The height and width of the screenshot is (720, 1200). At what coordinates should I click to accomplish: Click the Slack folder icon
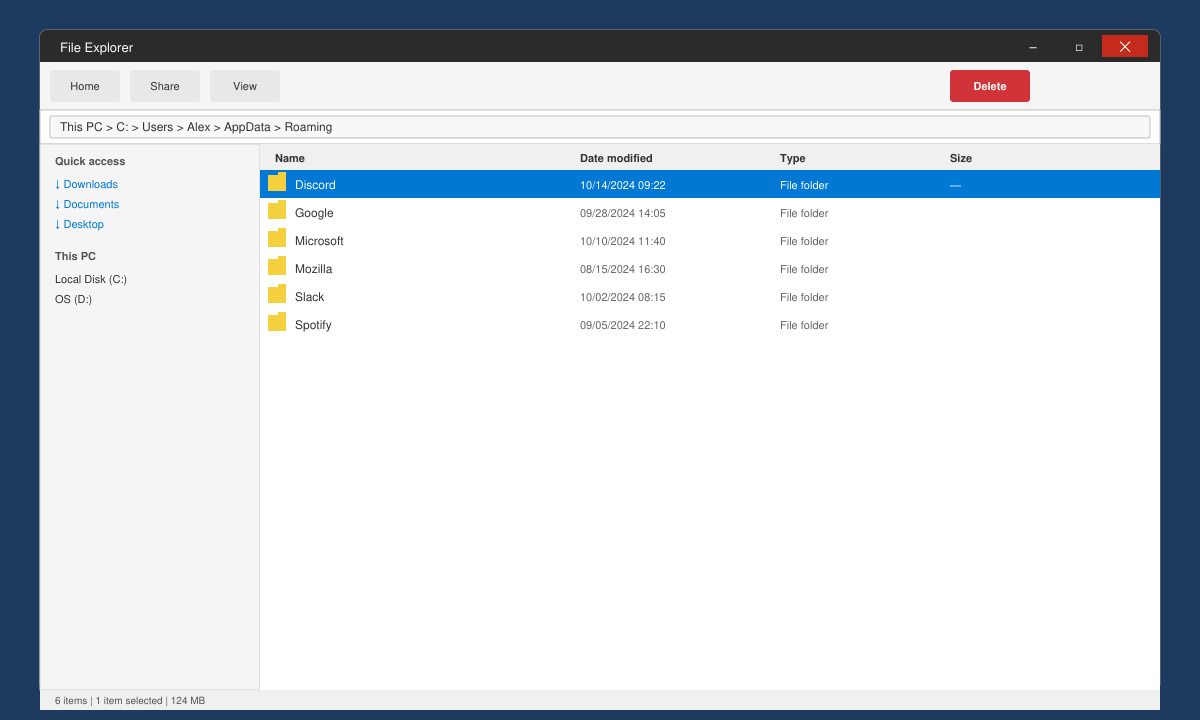(277, 294)
